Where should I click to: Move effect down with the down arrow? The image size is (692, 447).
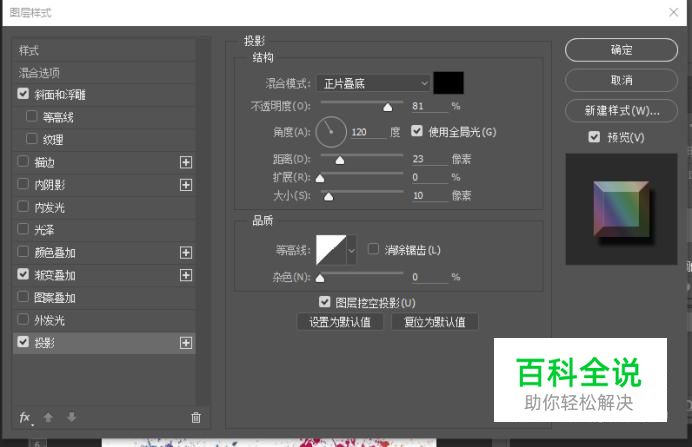point(71,417)
